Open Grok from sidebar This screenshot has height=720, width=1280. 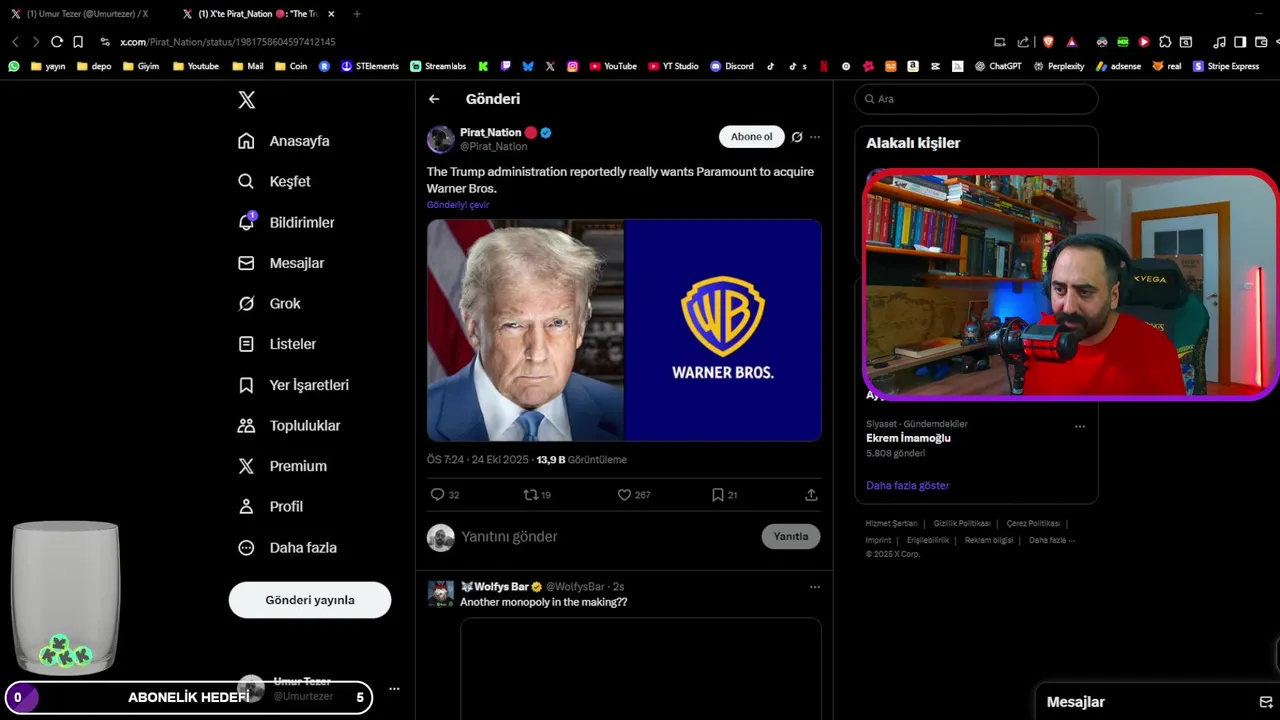(269, 303)
